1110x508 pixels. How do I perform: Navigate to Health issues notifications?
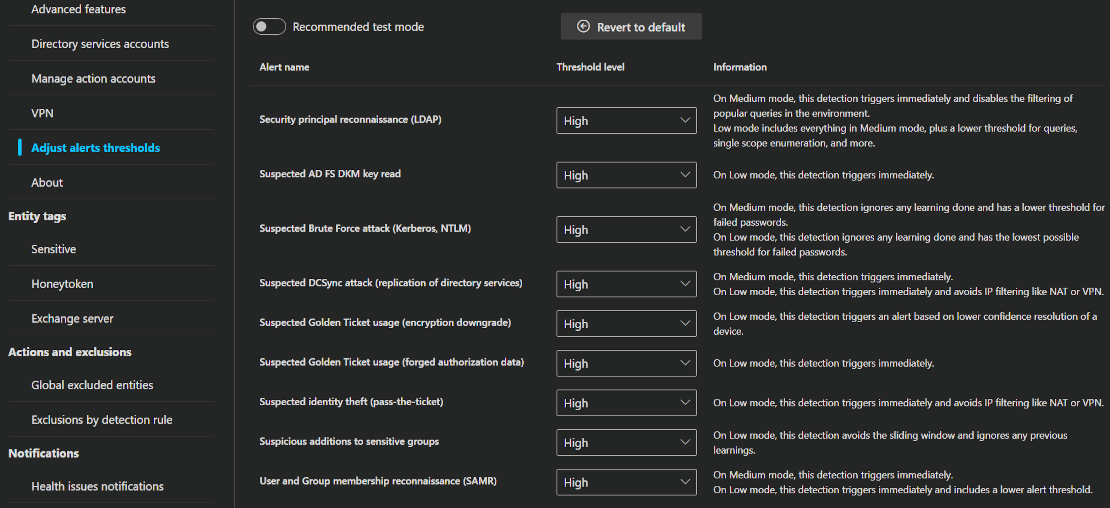coord(97,486)
